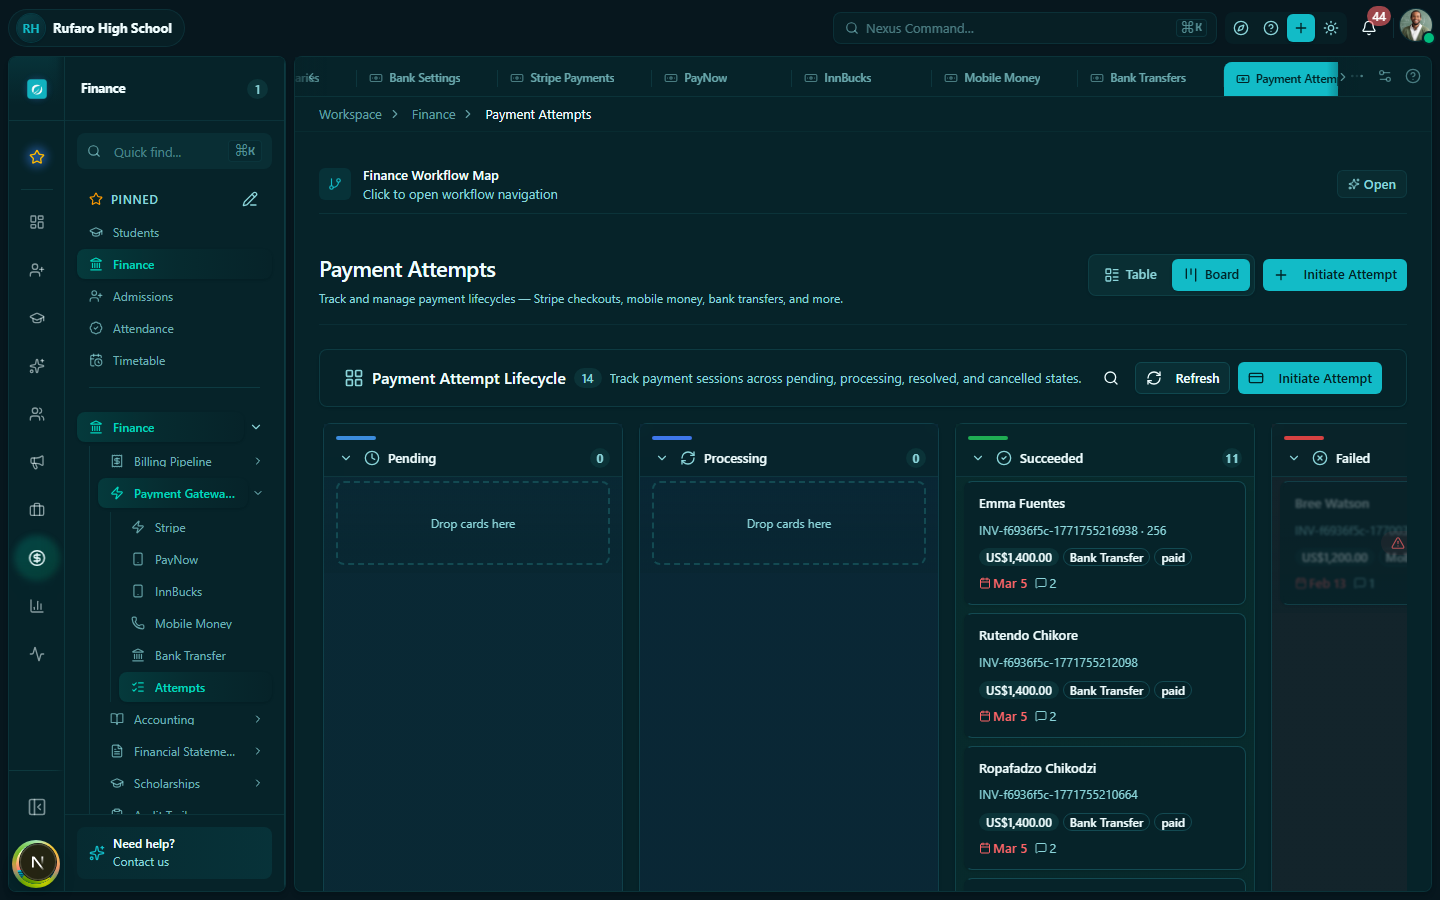The width and height of the screenshot is (1440, 900).
Task: Click Initiate Attempt in page header
Action: pyautogui.click(x=1335, y=275)
